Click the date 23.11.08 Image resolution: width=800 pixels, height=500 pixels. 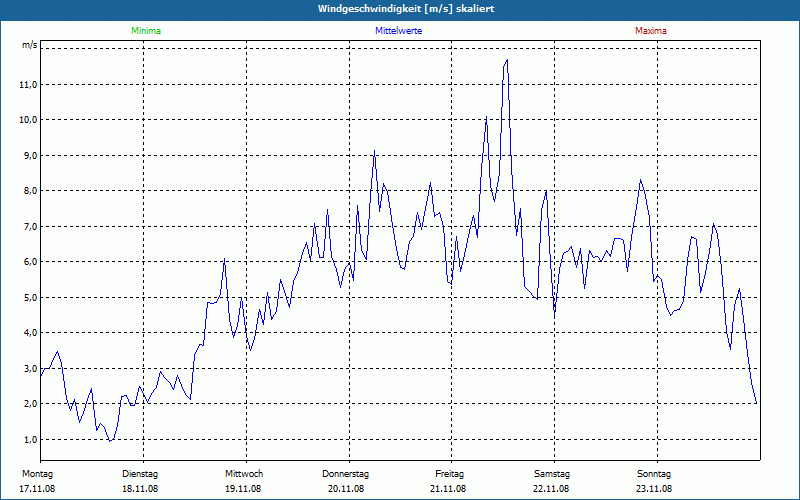[654, 489]
